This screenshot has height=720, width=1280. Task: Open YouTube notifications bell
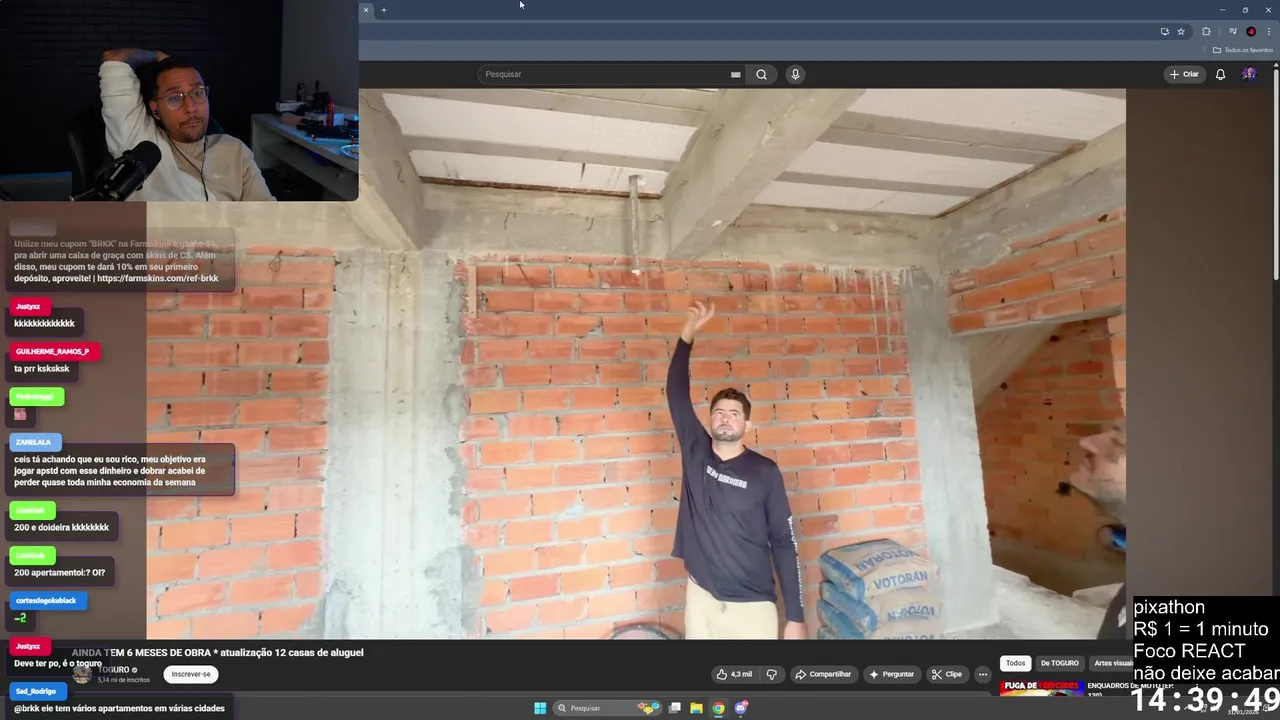pos(1220,74)
